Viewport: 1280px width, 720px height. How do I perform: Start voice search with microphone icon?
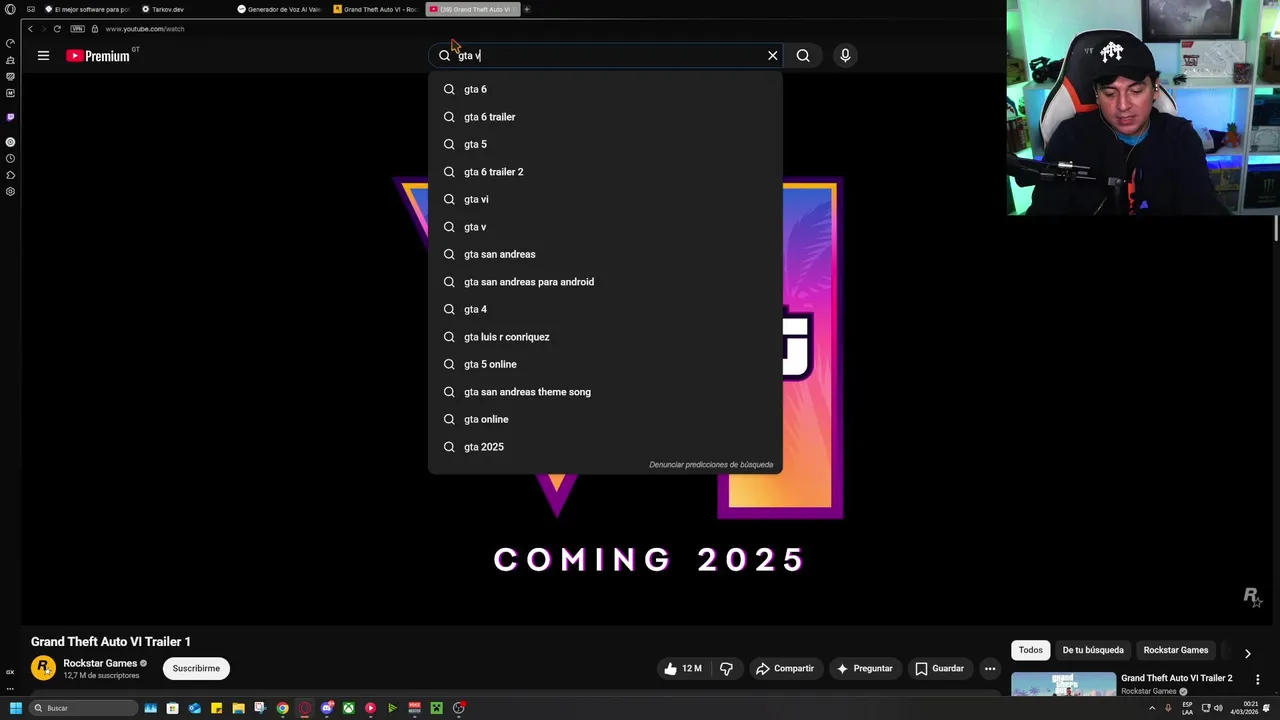[x=845, y=56]
